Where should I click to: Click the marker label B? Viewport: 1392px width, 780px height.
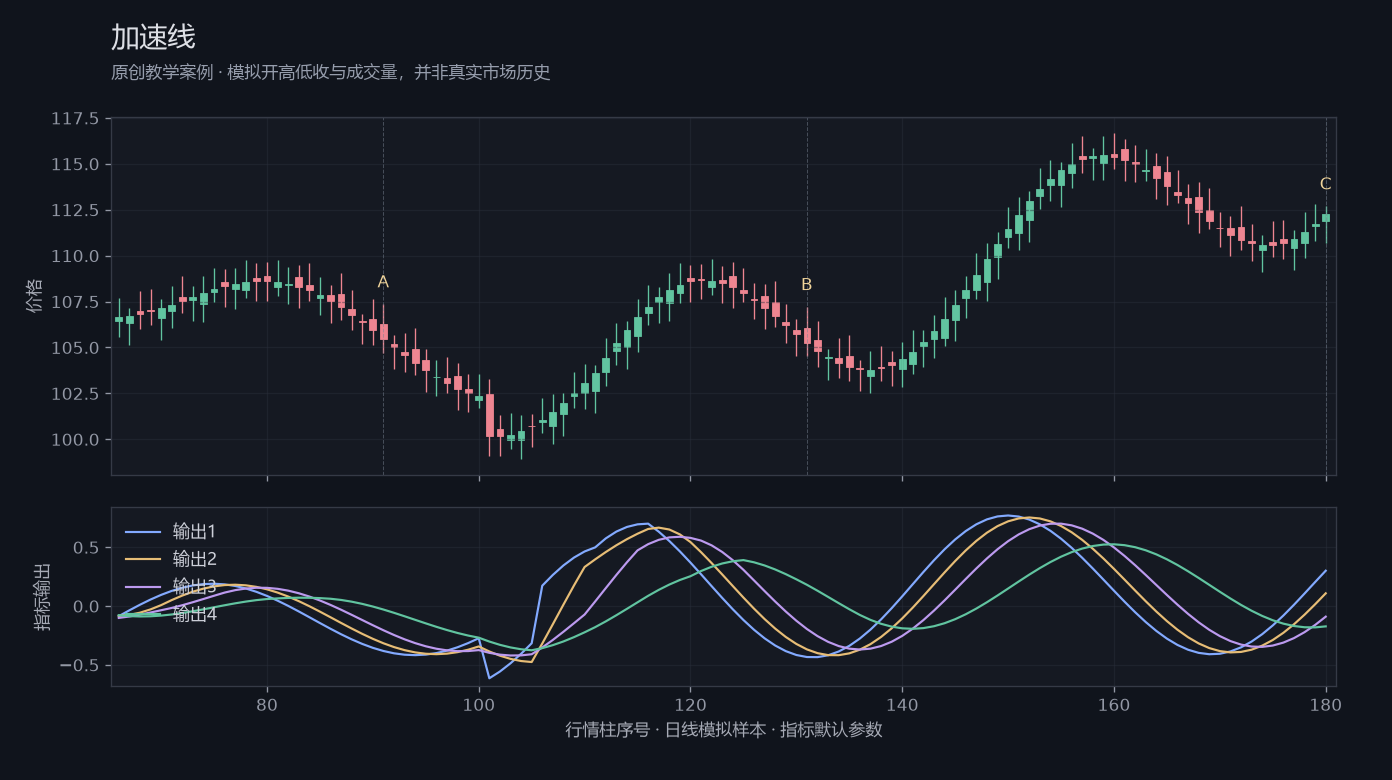[x=807, y=284]
